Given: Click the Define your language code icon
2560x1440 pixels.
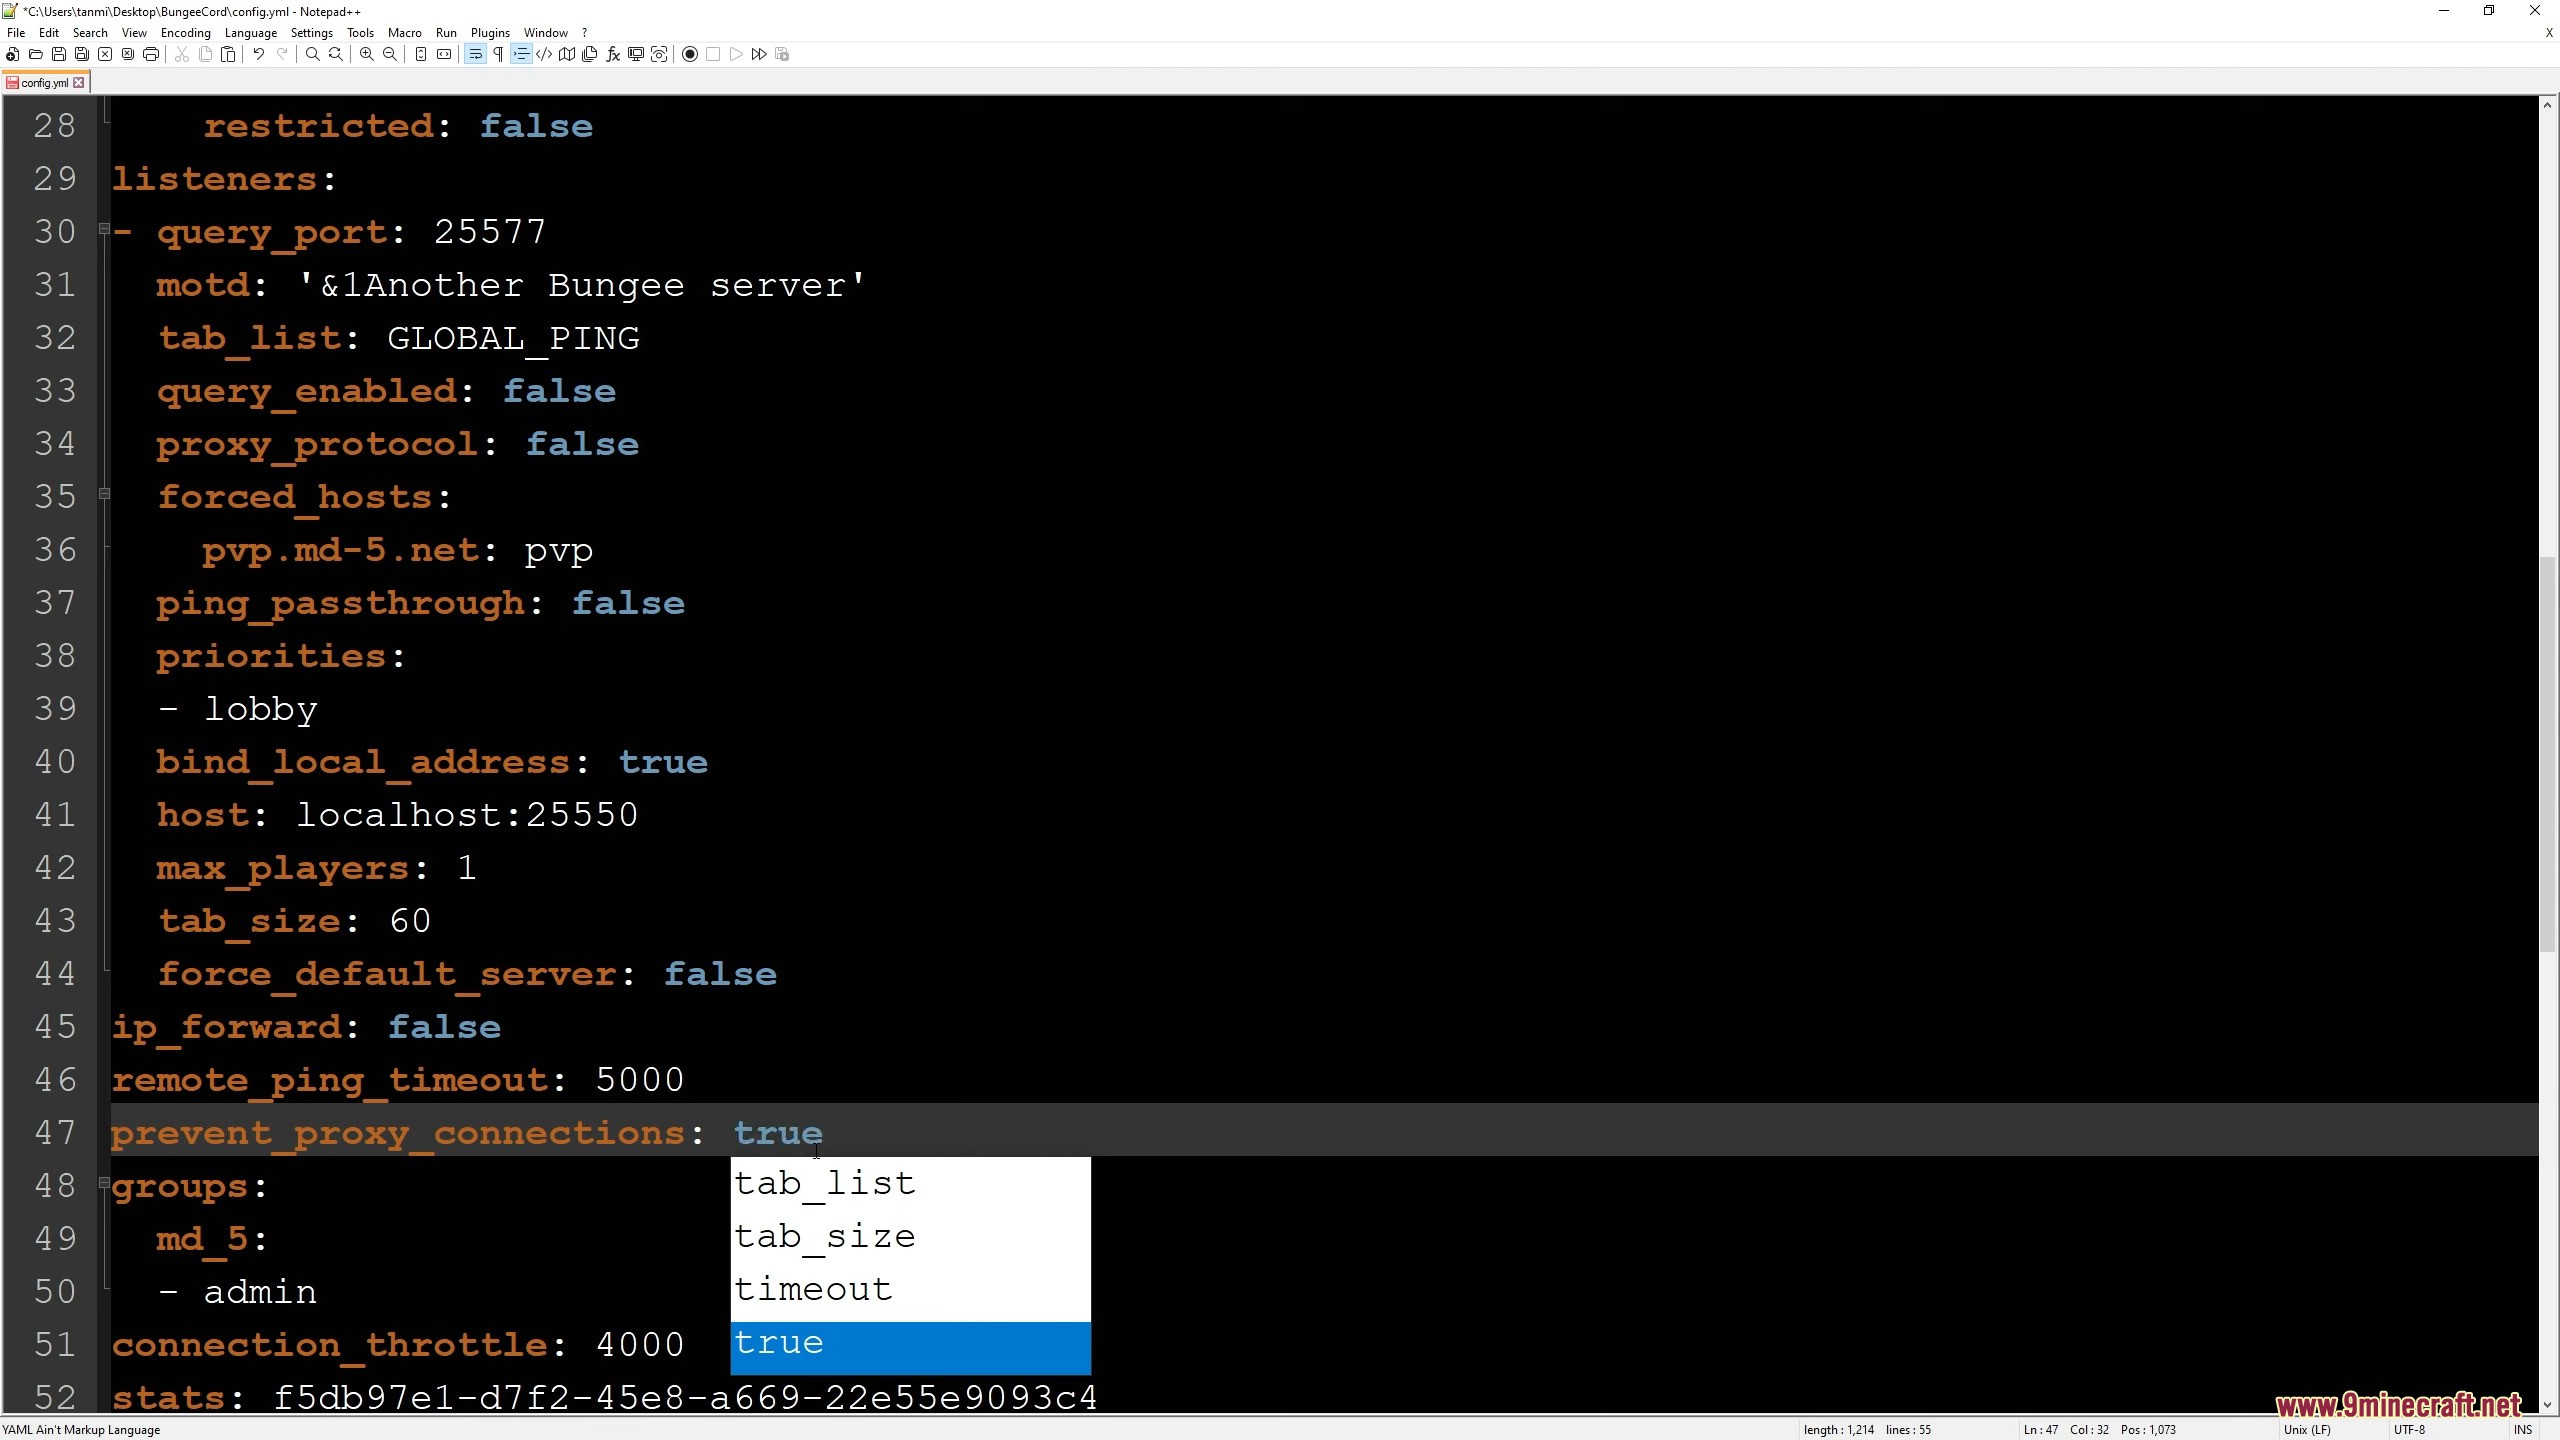Looking at the screenshot, I should pos(543,54).
